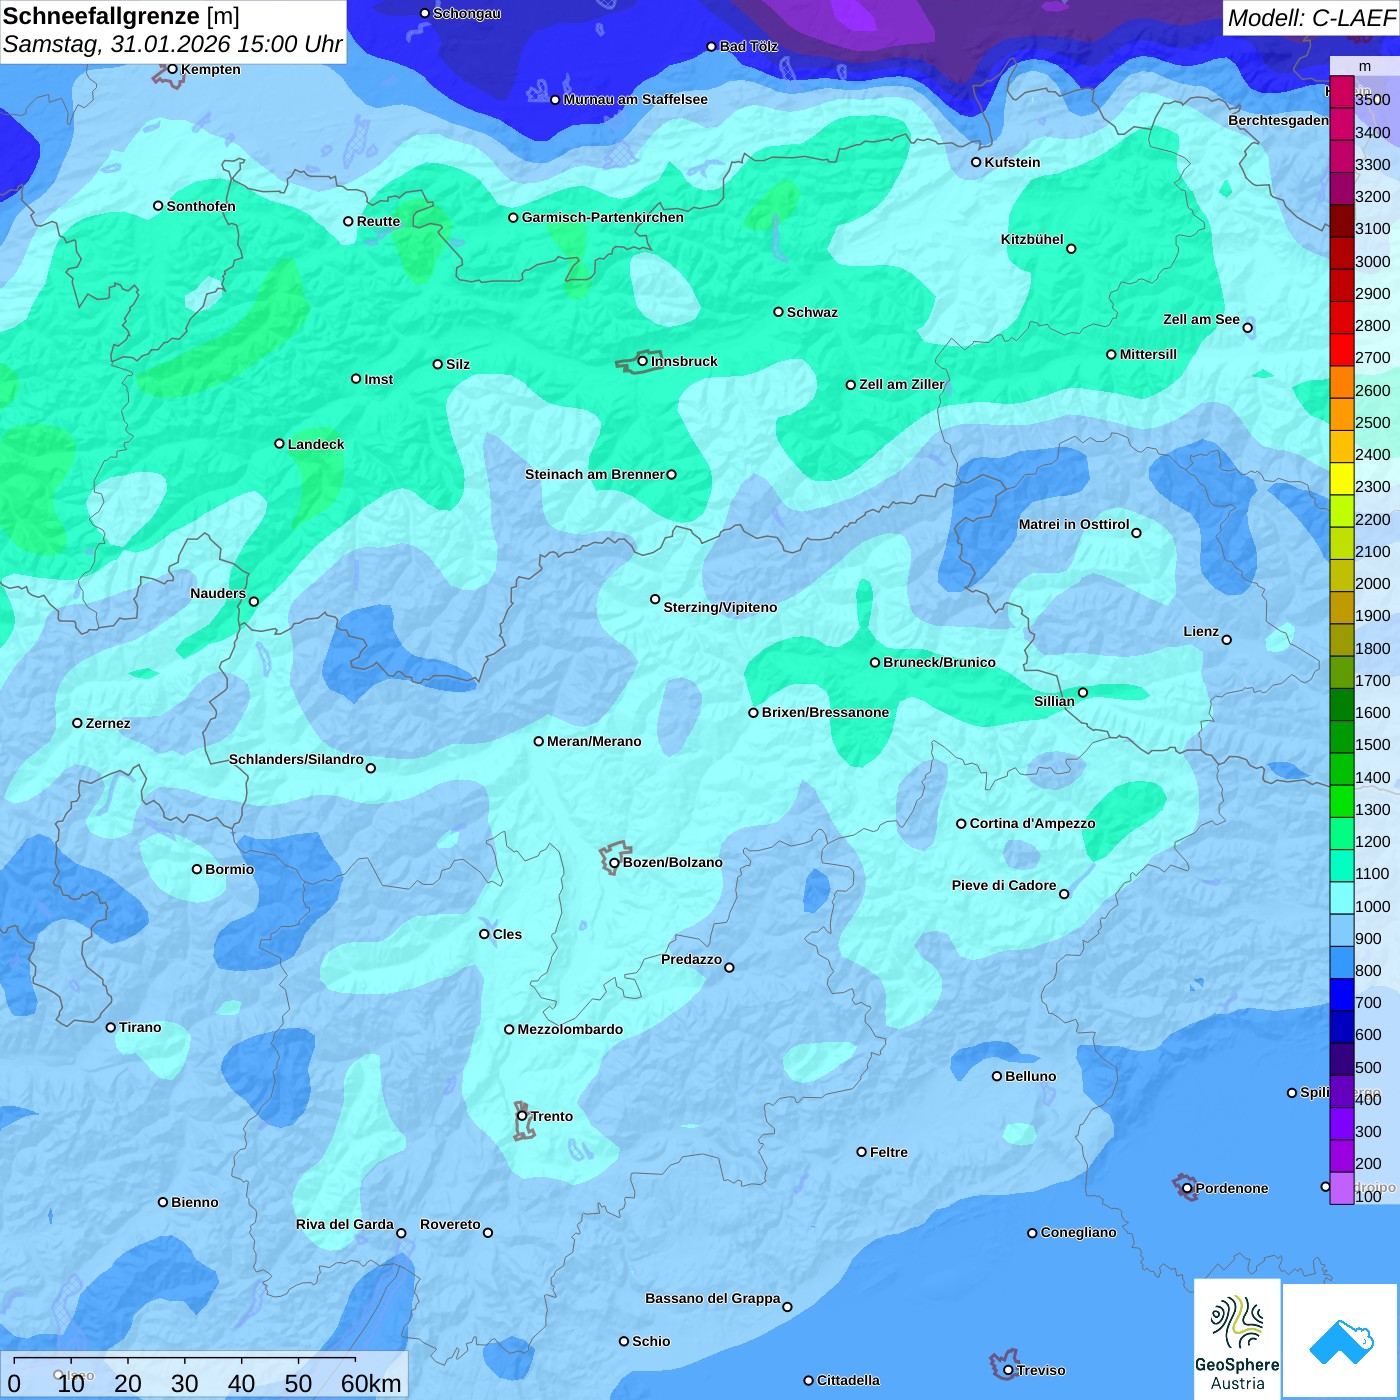The image size is (1400, 1400).
Task: Click the 60km scale bar label
Action: [371, 1384]
